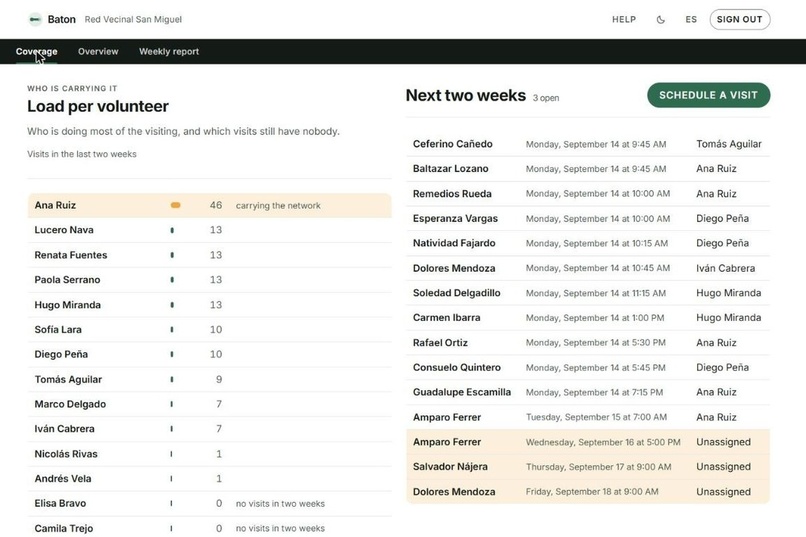Select Andrés Vela in volunteer list
This screenshot has height=537, width=806.
point(209,478)
